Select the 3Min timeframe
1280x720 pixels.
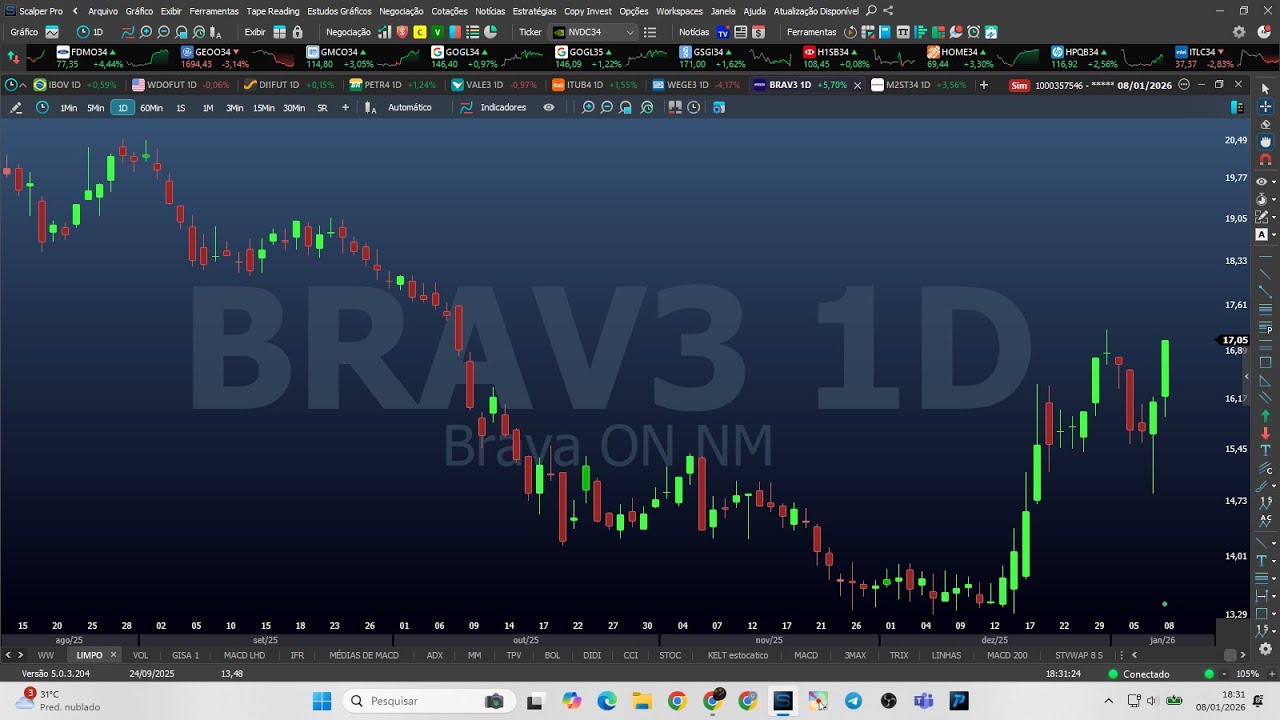click(234, 108)
